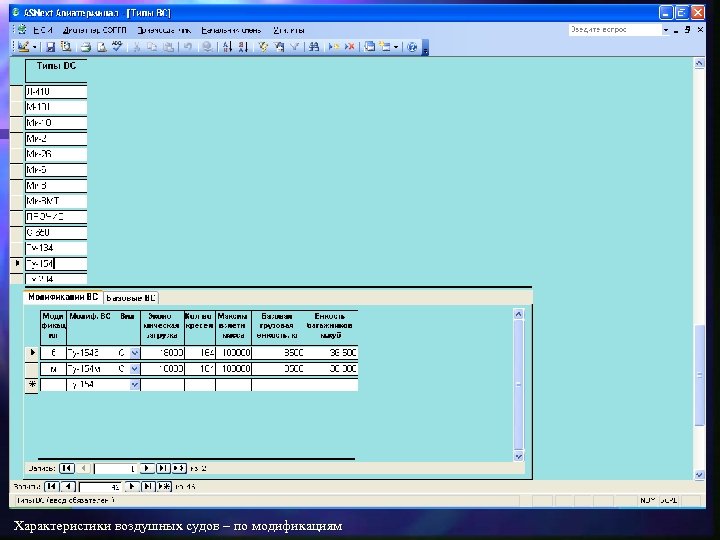Open the first menu bar item
The width and height of the screenshot is (720, 540).
coord(43,30)
